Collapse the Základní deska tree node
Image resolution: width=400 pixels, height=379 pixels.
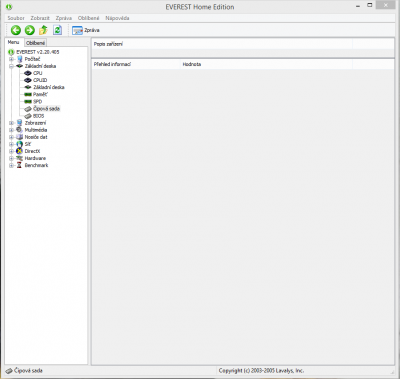point(11,66)
